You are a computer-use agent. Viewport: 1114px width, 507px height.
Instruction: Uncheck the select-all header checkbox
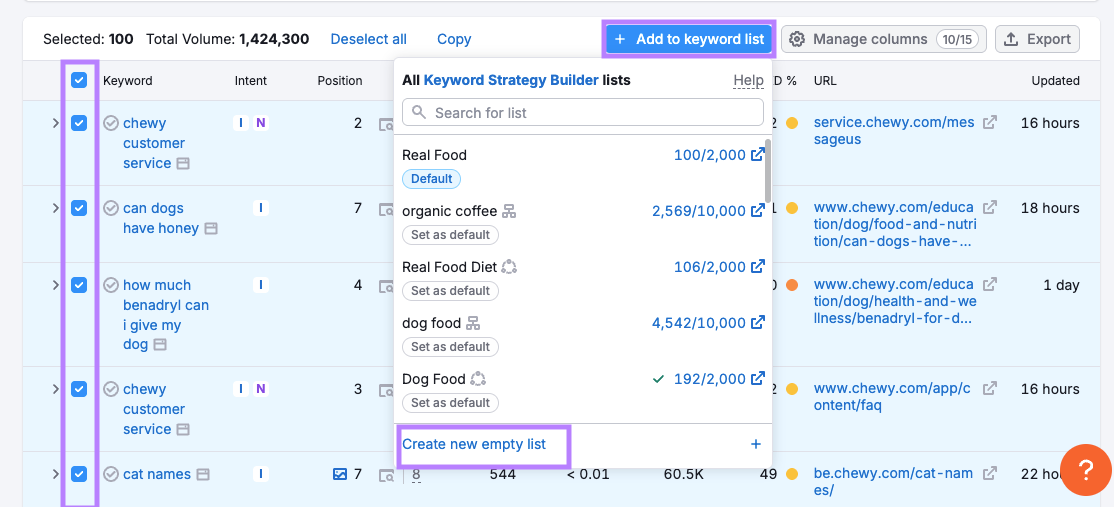(x=79, y=80)
